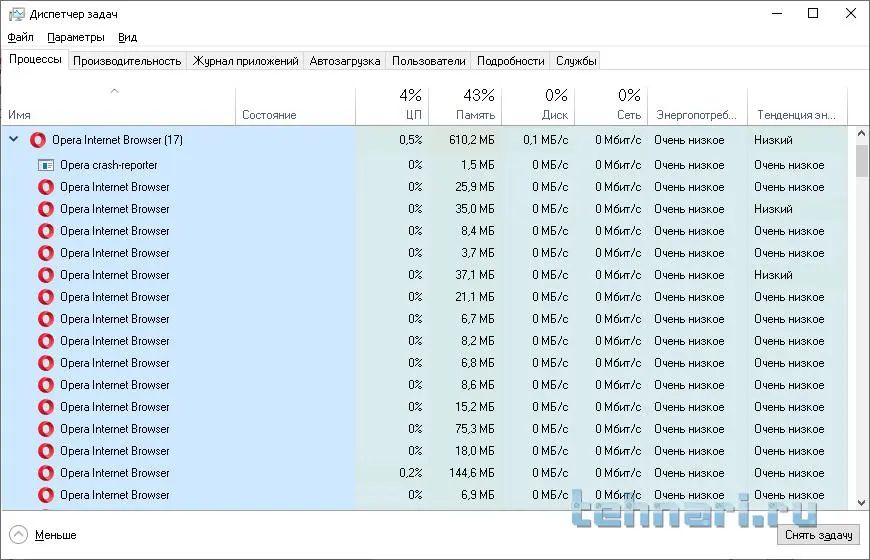Viewport: 870px width, 560px height.
Task: Open the Файл menu
Action: 20,37
